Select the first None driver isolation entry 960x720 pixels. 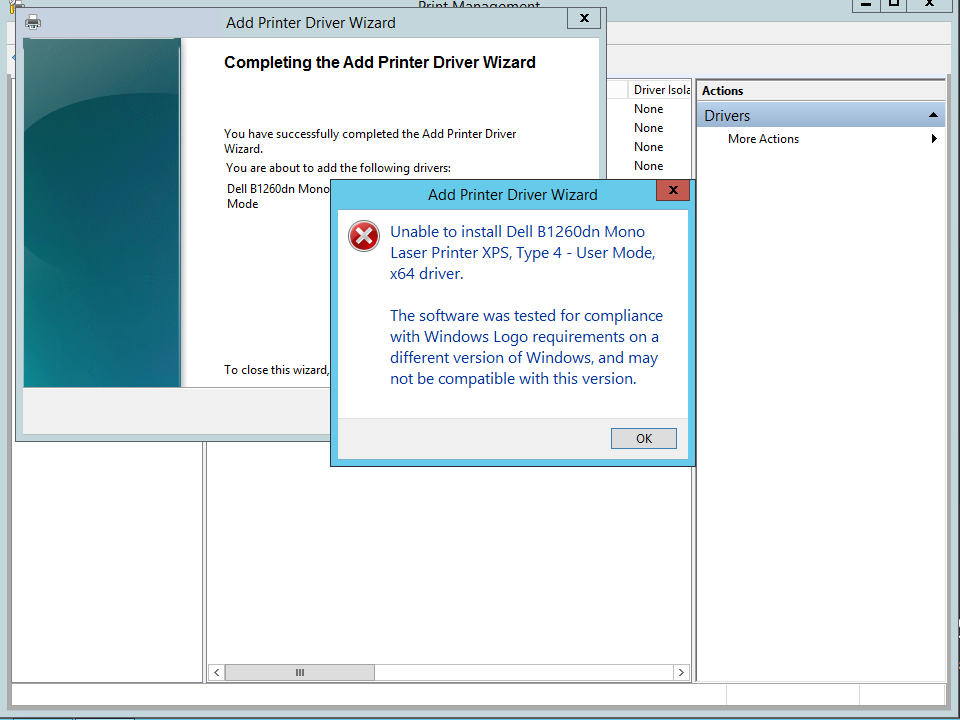[x=647, y=108]
